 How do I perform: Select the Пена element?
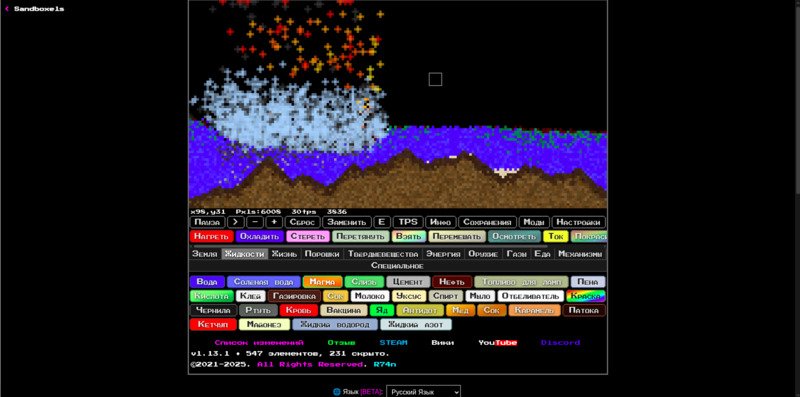point(588,282)
